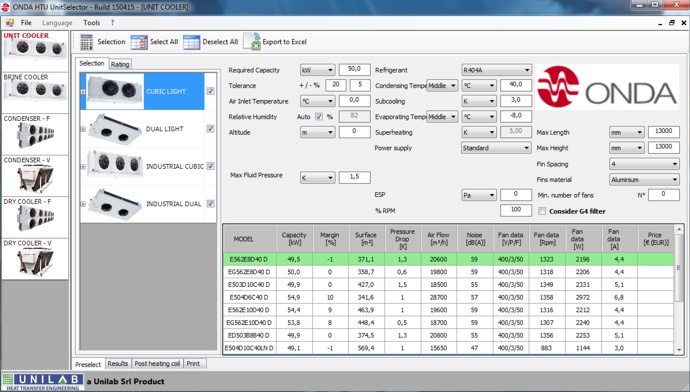The height and width of the screenshot is (392, 690).
Task: Select the Cubic Light product image
Action: (115, 91)
